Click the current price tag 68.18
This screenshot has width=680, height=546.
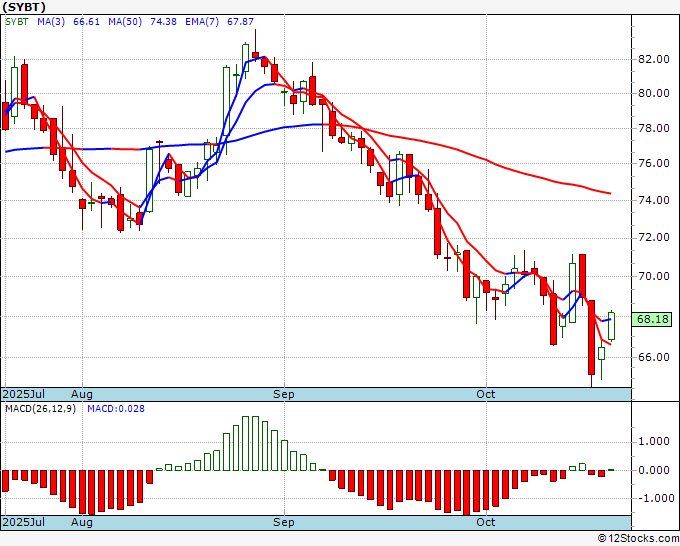click(x=652, y=320)
